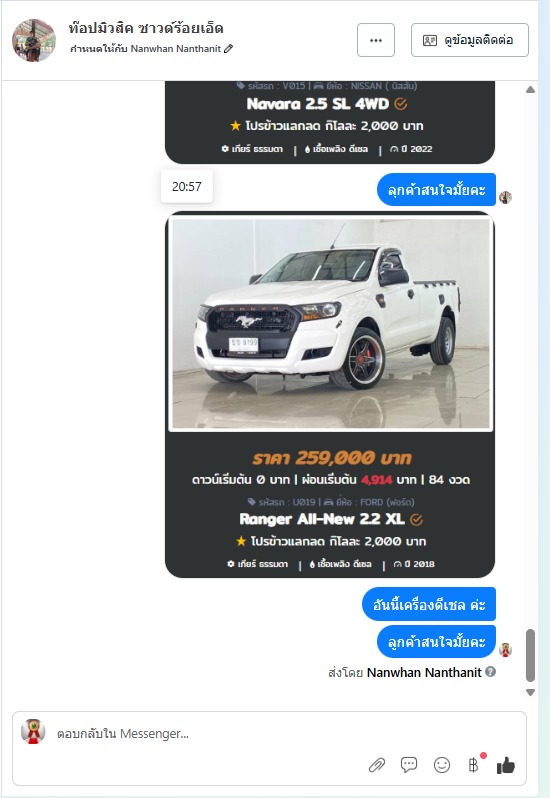Screen dimensions: 550x798
Task: Click customer name ท๊อปมิวสิค ซาวด์ร้อยเอ็ด
Action: (x=146, y=28)
